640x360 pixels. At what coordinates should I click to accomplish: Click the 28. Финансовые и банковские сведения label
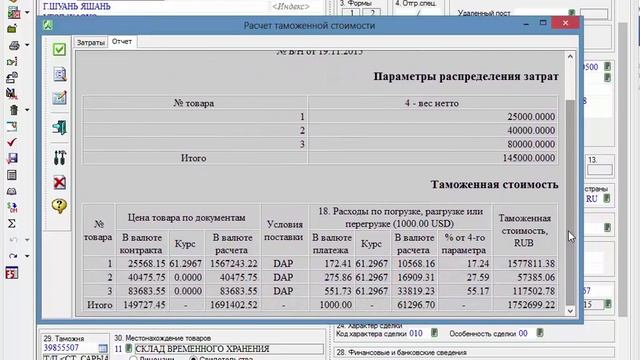pos(402,353)
